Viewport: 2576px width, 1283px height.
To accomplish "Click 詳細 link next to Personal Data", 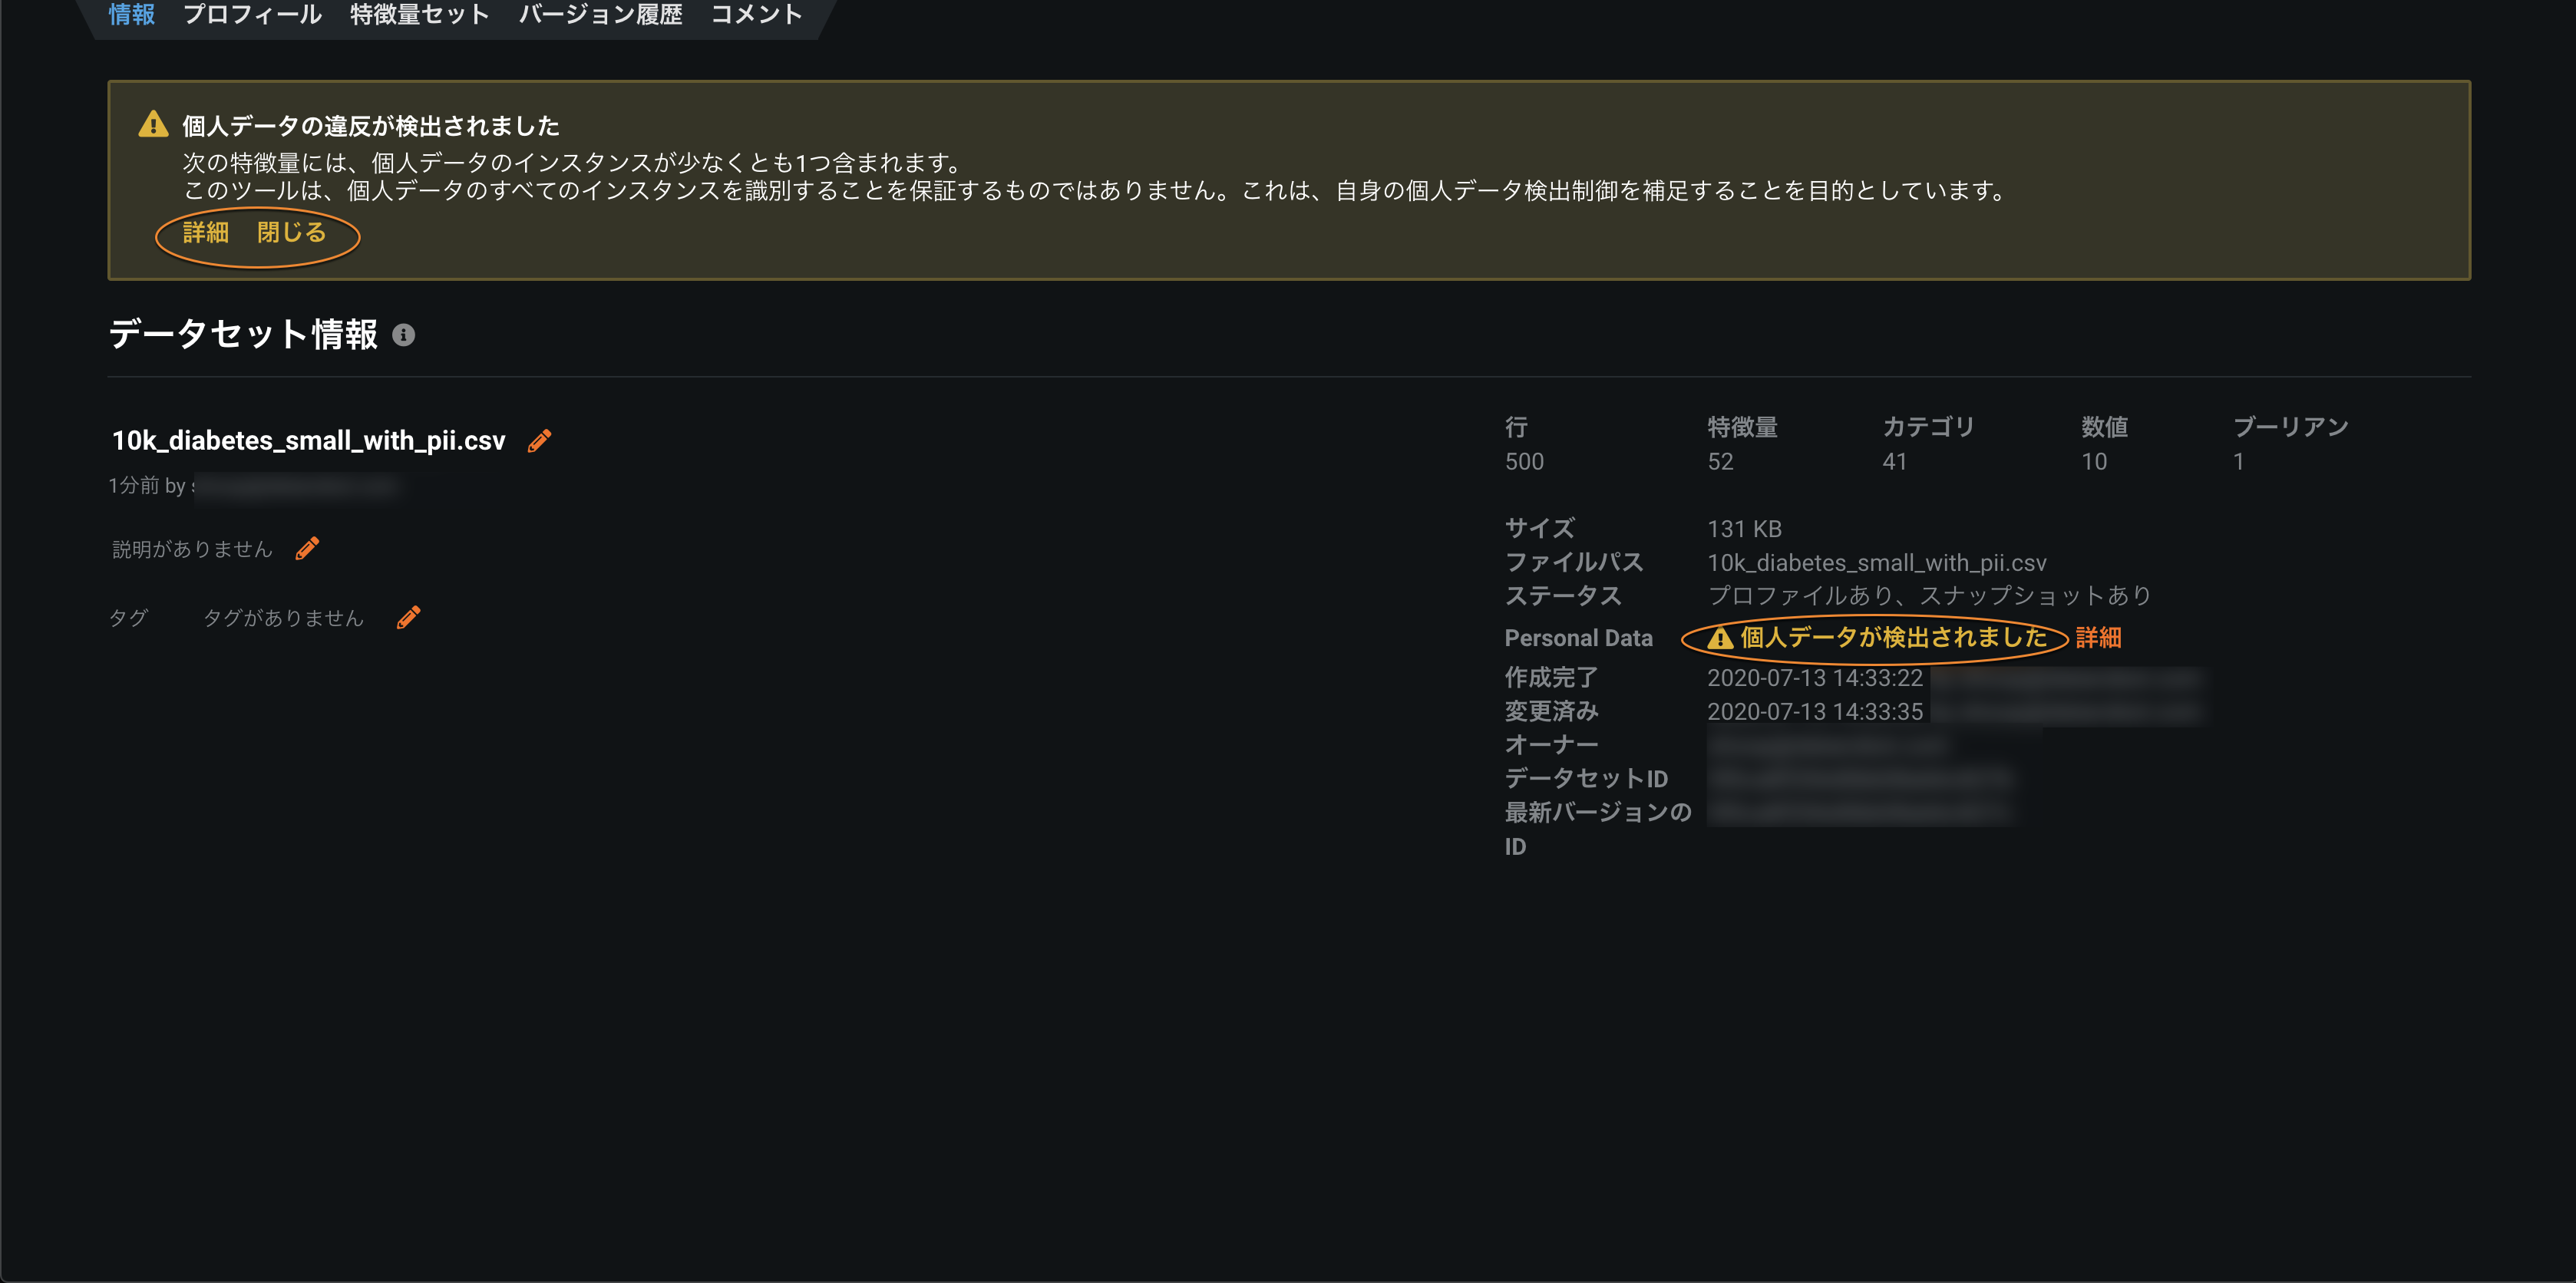I will click(x=2098, y=638).
